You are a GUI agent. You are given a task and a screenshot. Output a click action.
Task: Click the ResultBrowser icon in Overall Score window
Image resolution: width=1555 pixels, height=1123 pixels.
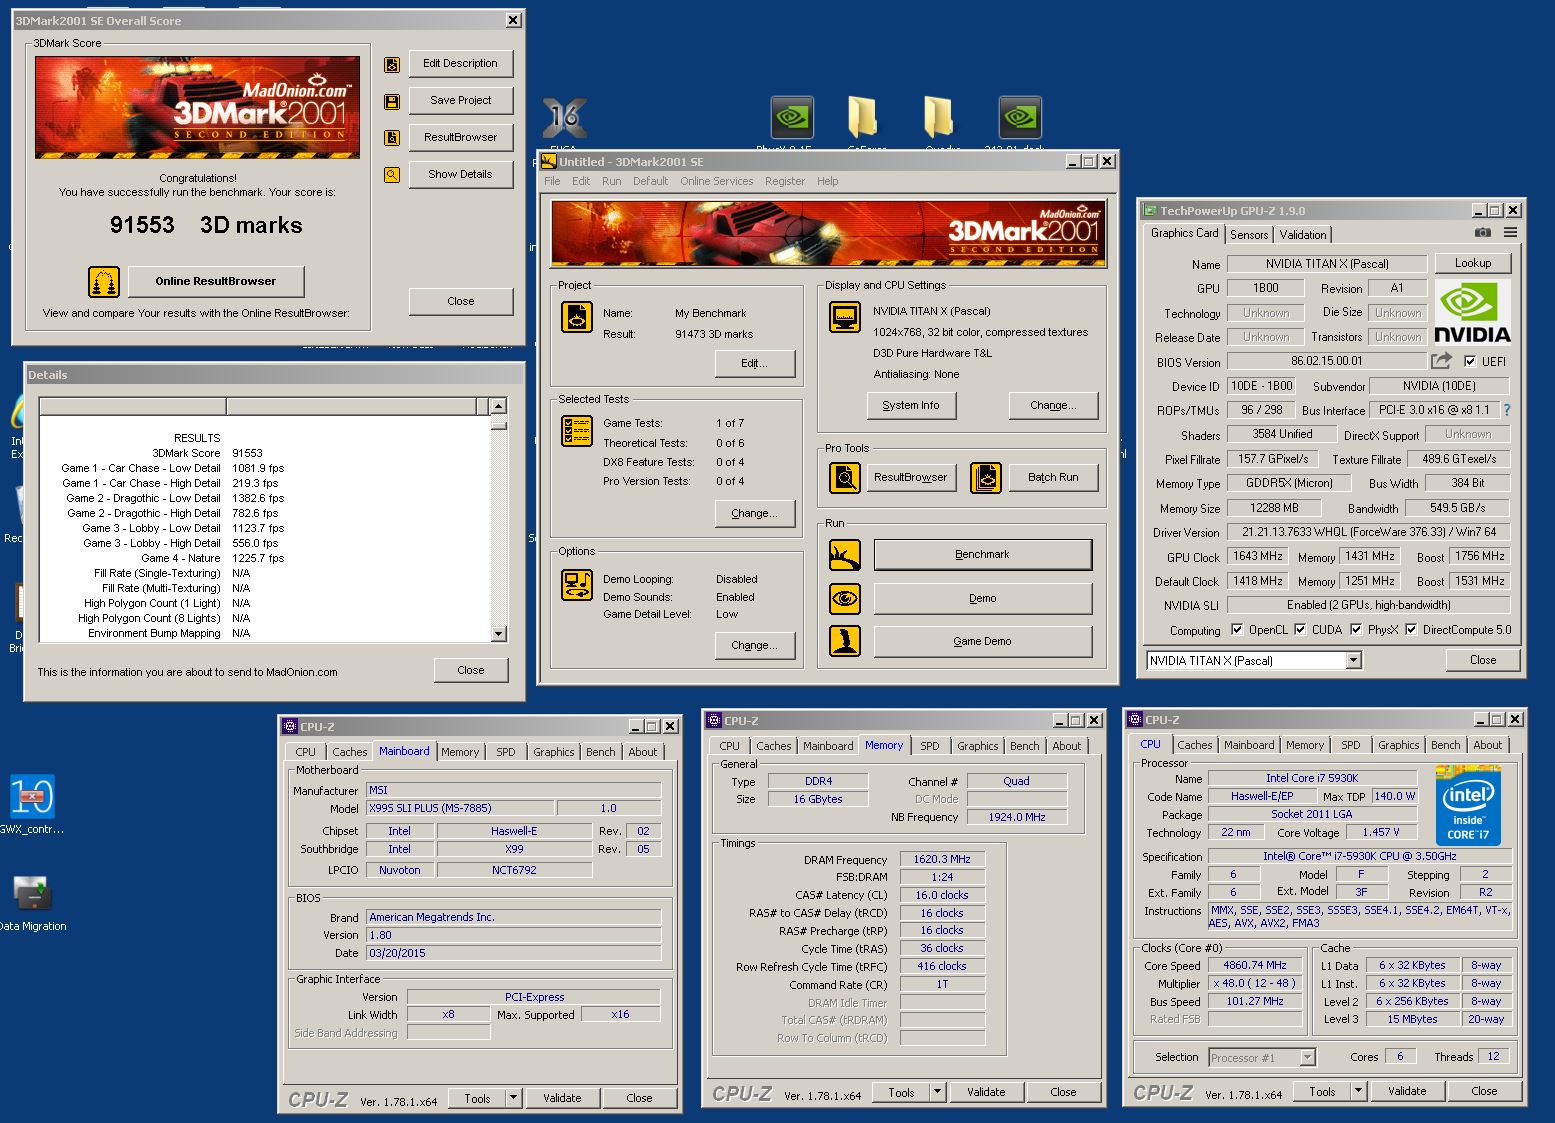(392, 138)
